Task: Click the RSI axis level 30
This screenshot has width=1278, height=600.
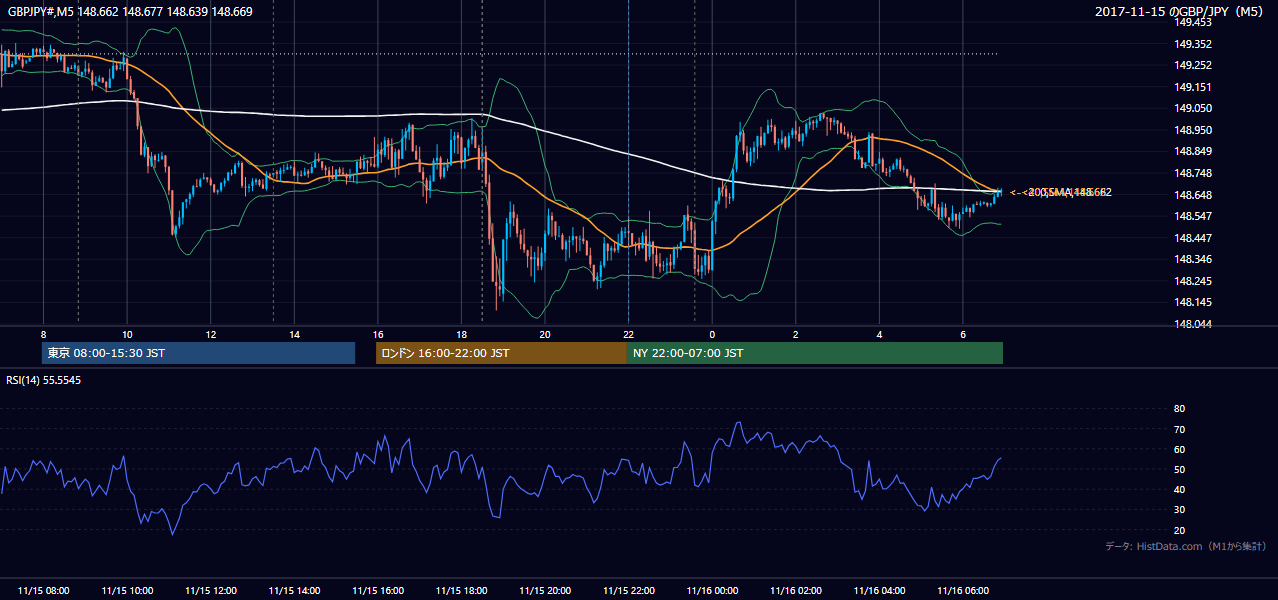Action: 1179,510
